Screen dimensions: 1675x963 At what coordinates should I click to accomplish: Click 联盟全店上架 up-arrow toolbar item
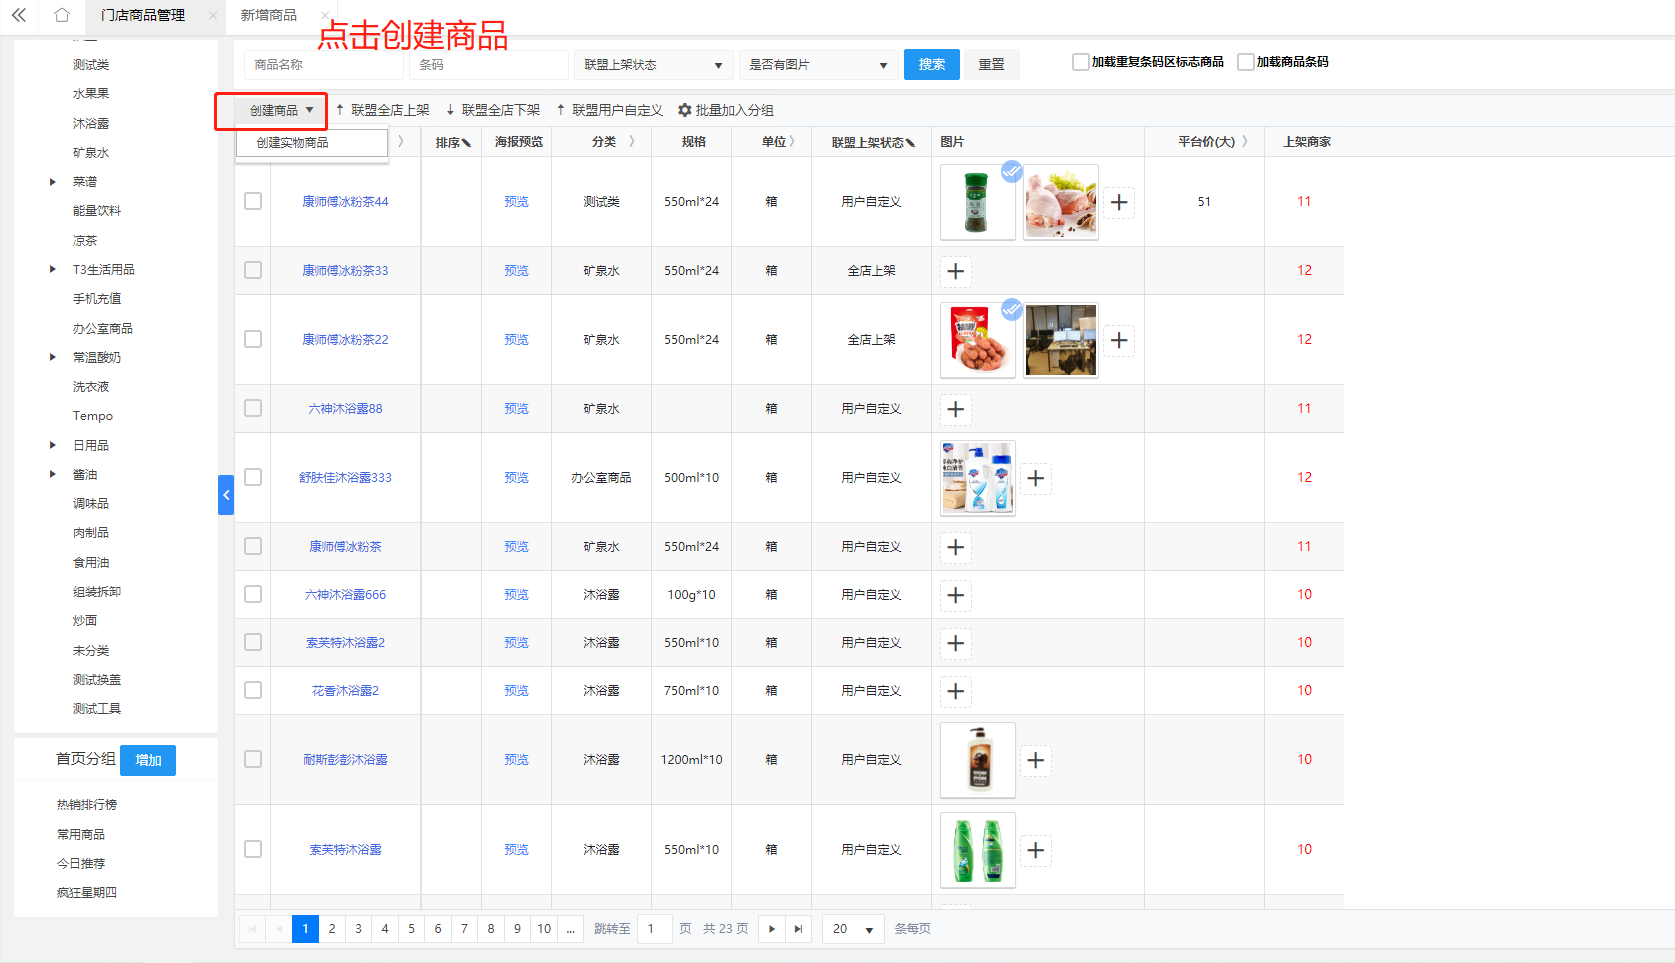click(x=382, y=110)
